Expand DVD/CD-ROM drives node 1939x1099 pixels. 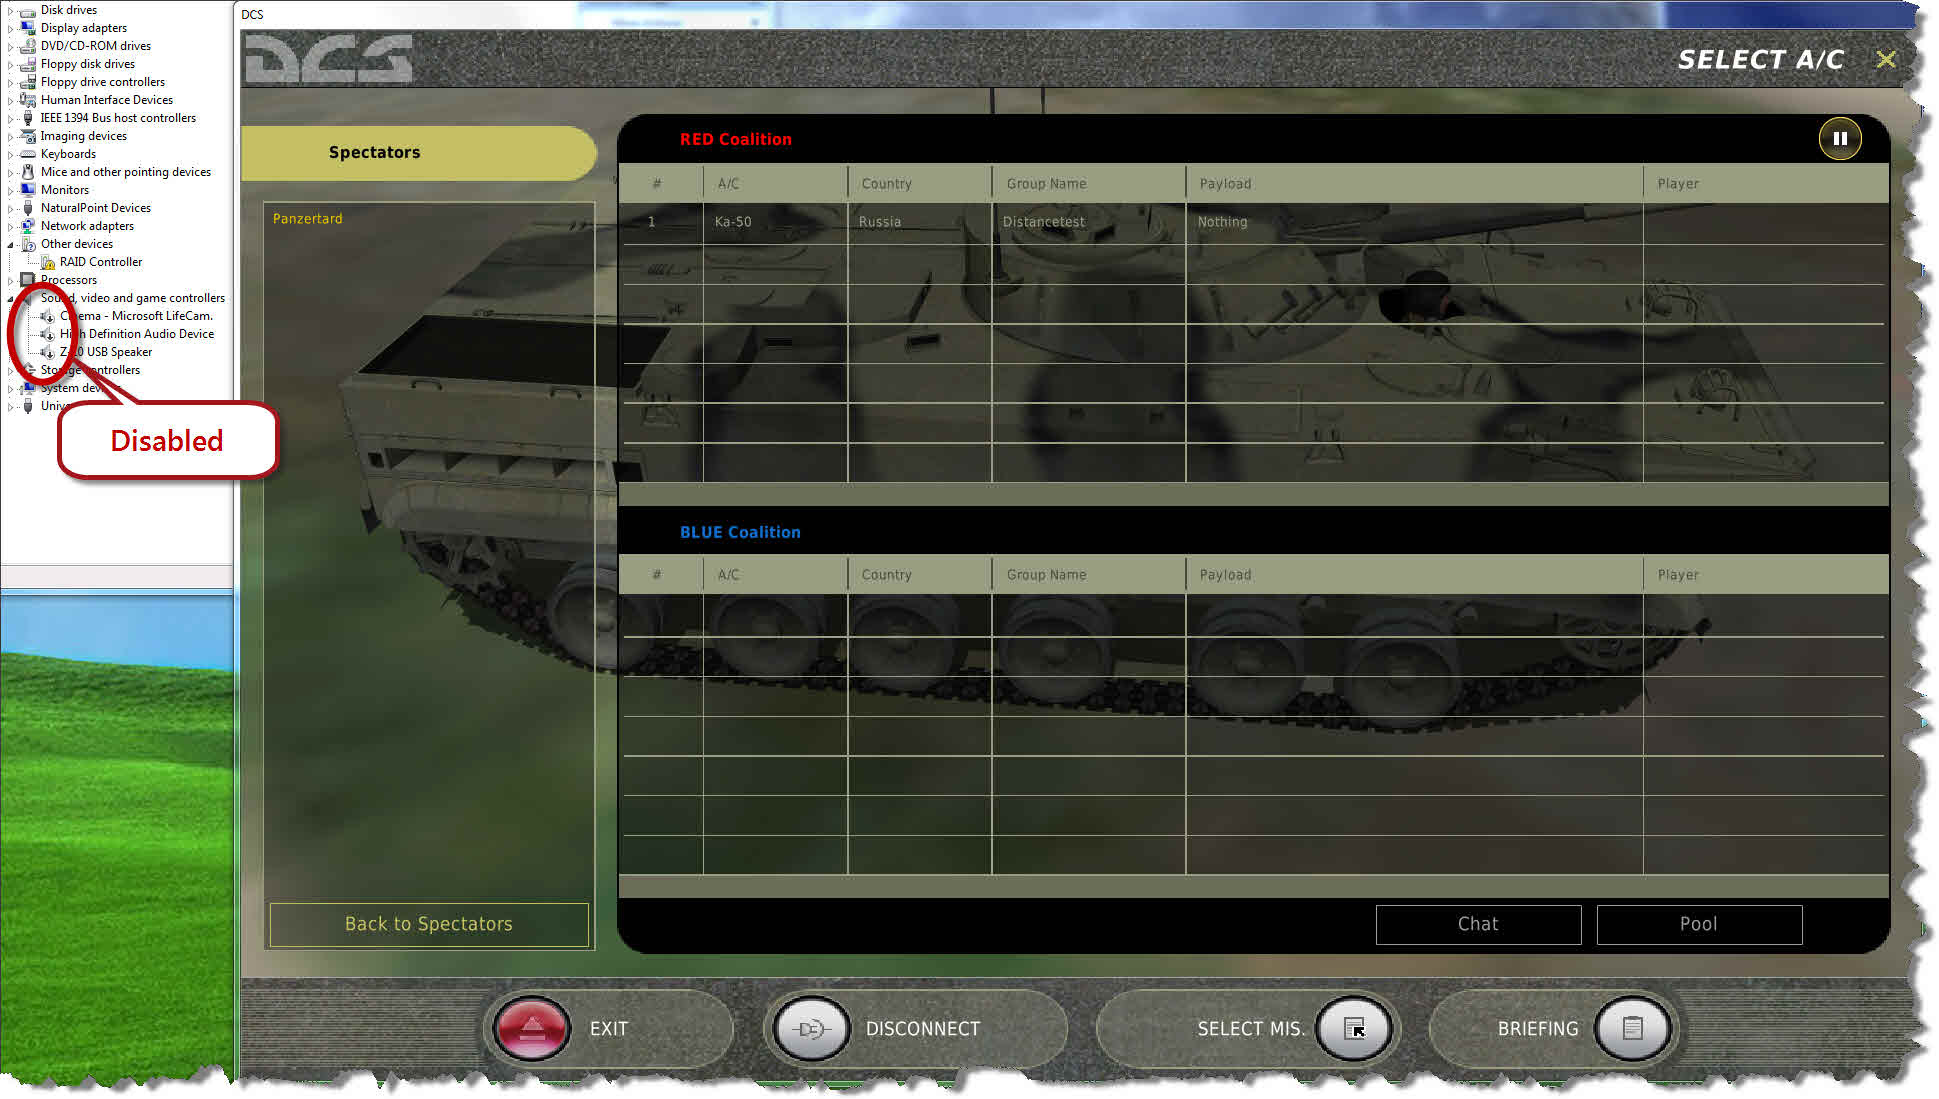point(11,46)
